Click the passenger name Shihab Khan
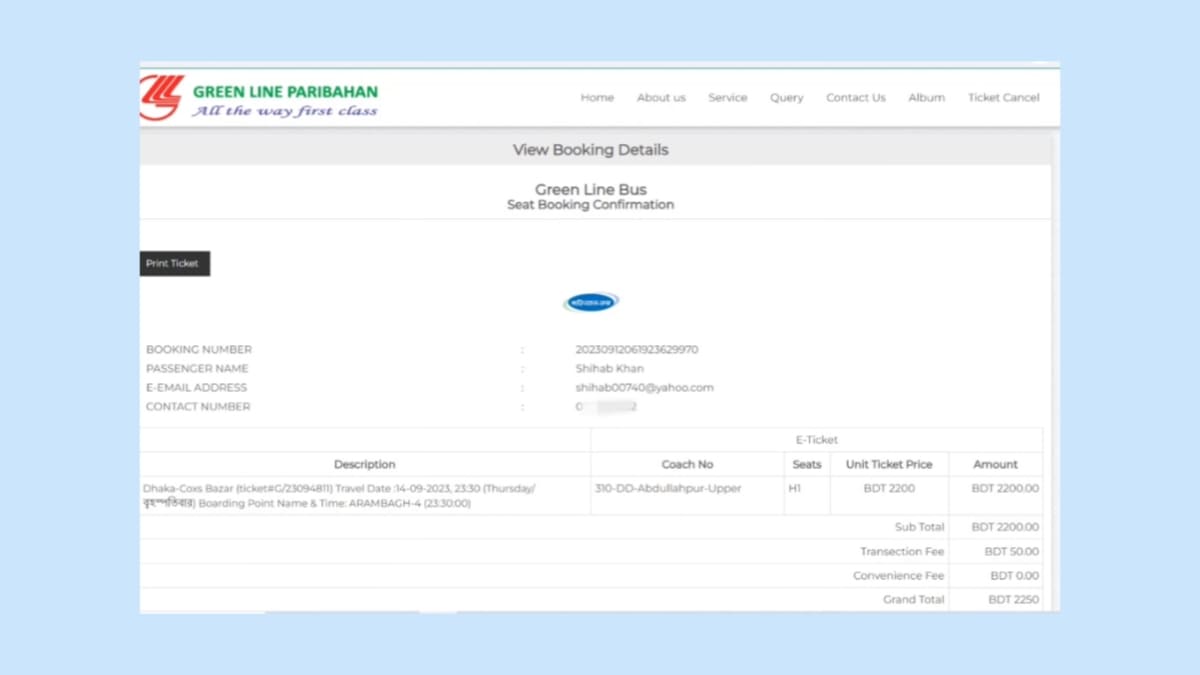Viewport: 1200px width, 675px height. point(609,369)
